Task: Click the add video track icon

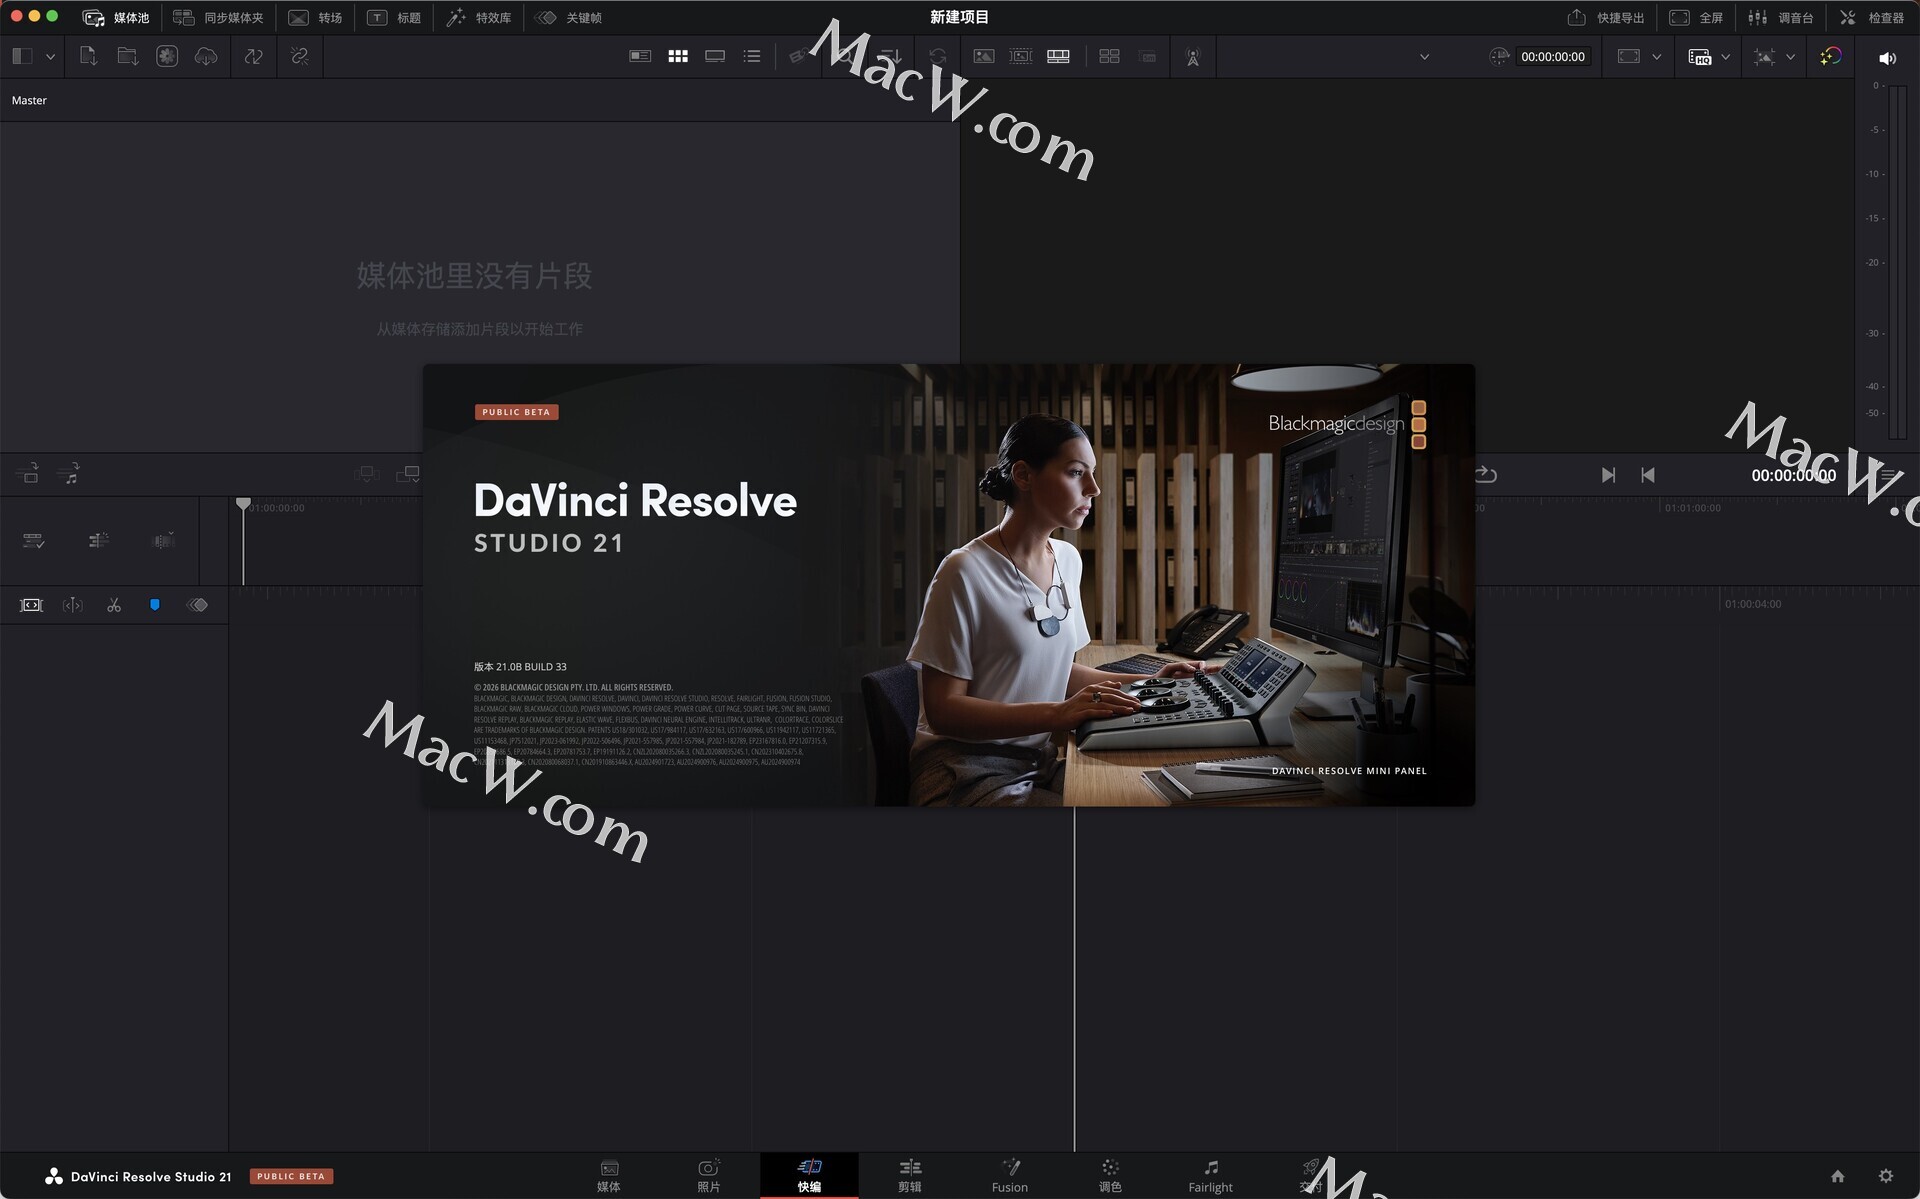Action: pyautogui.click(x=28, y=474)
